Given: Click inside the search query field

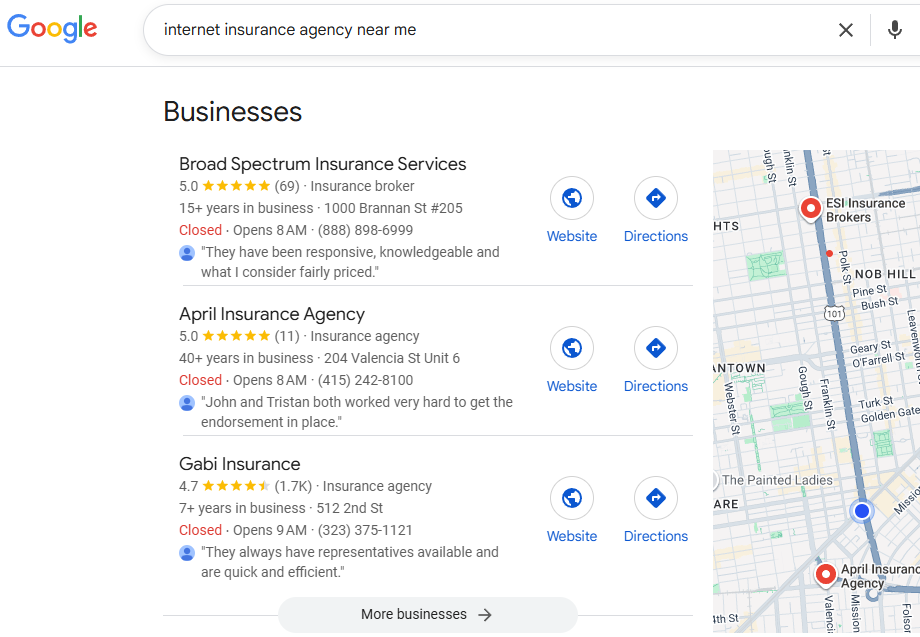Looking at the screenshot, I should point(480,30).
